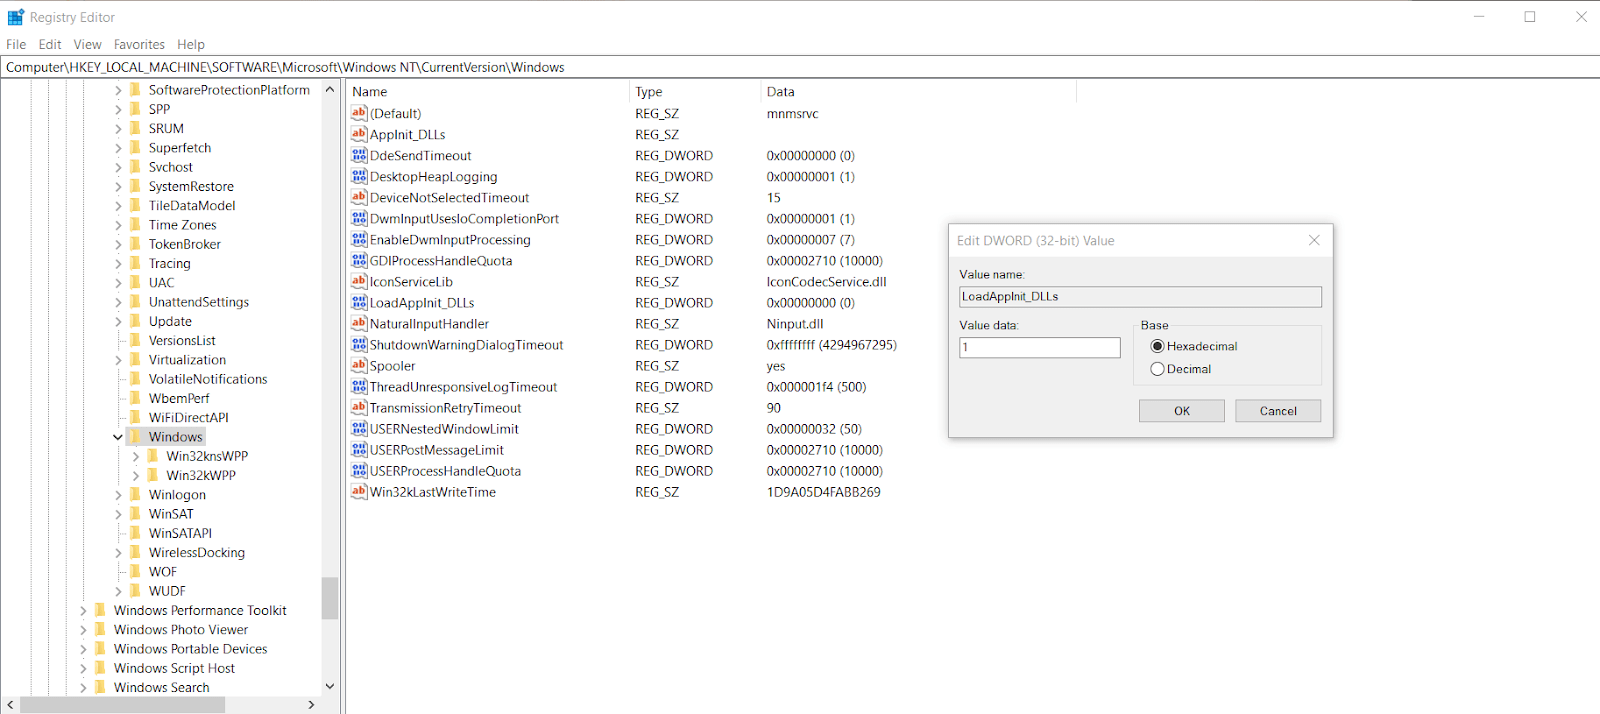Click the GDIProcessHandleQuota DWORD icon
This screenshot has height=714, width=1600.
point(359,260)
